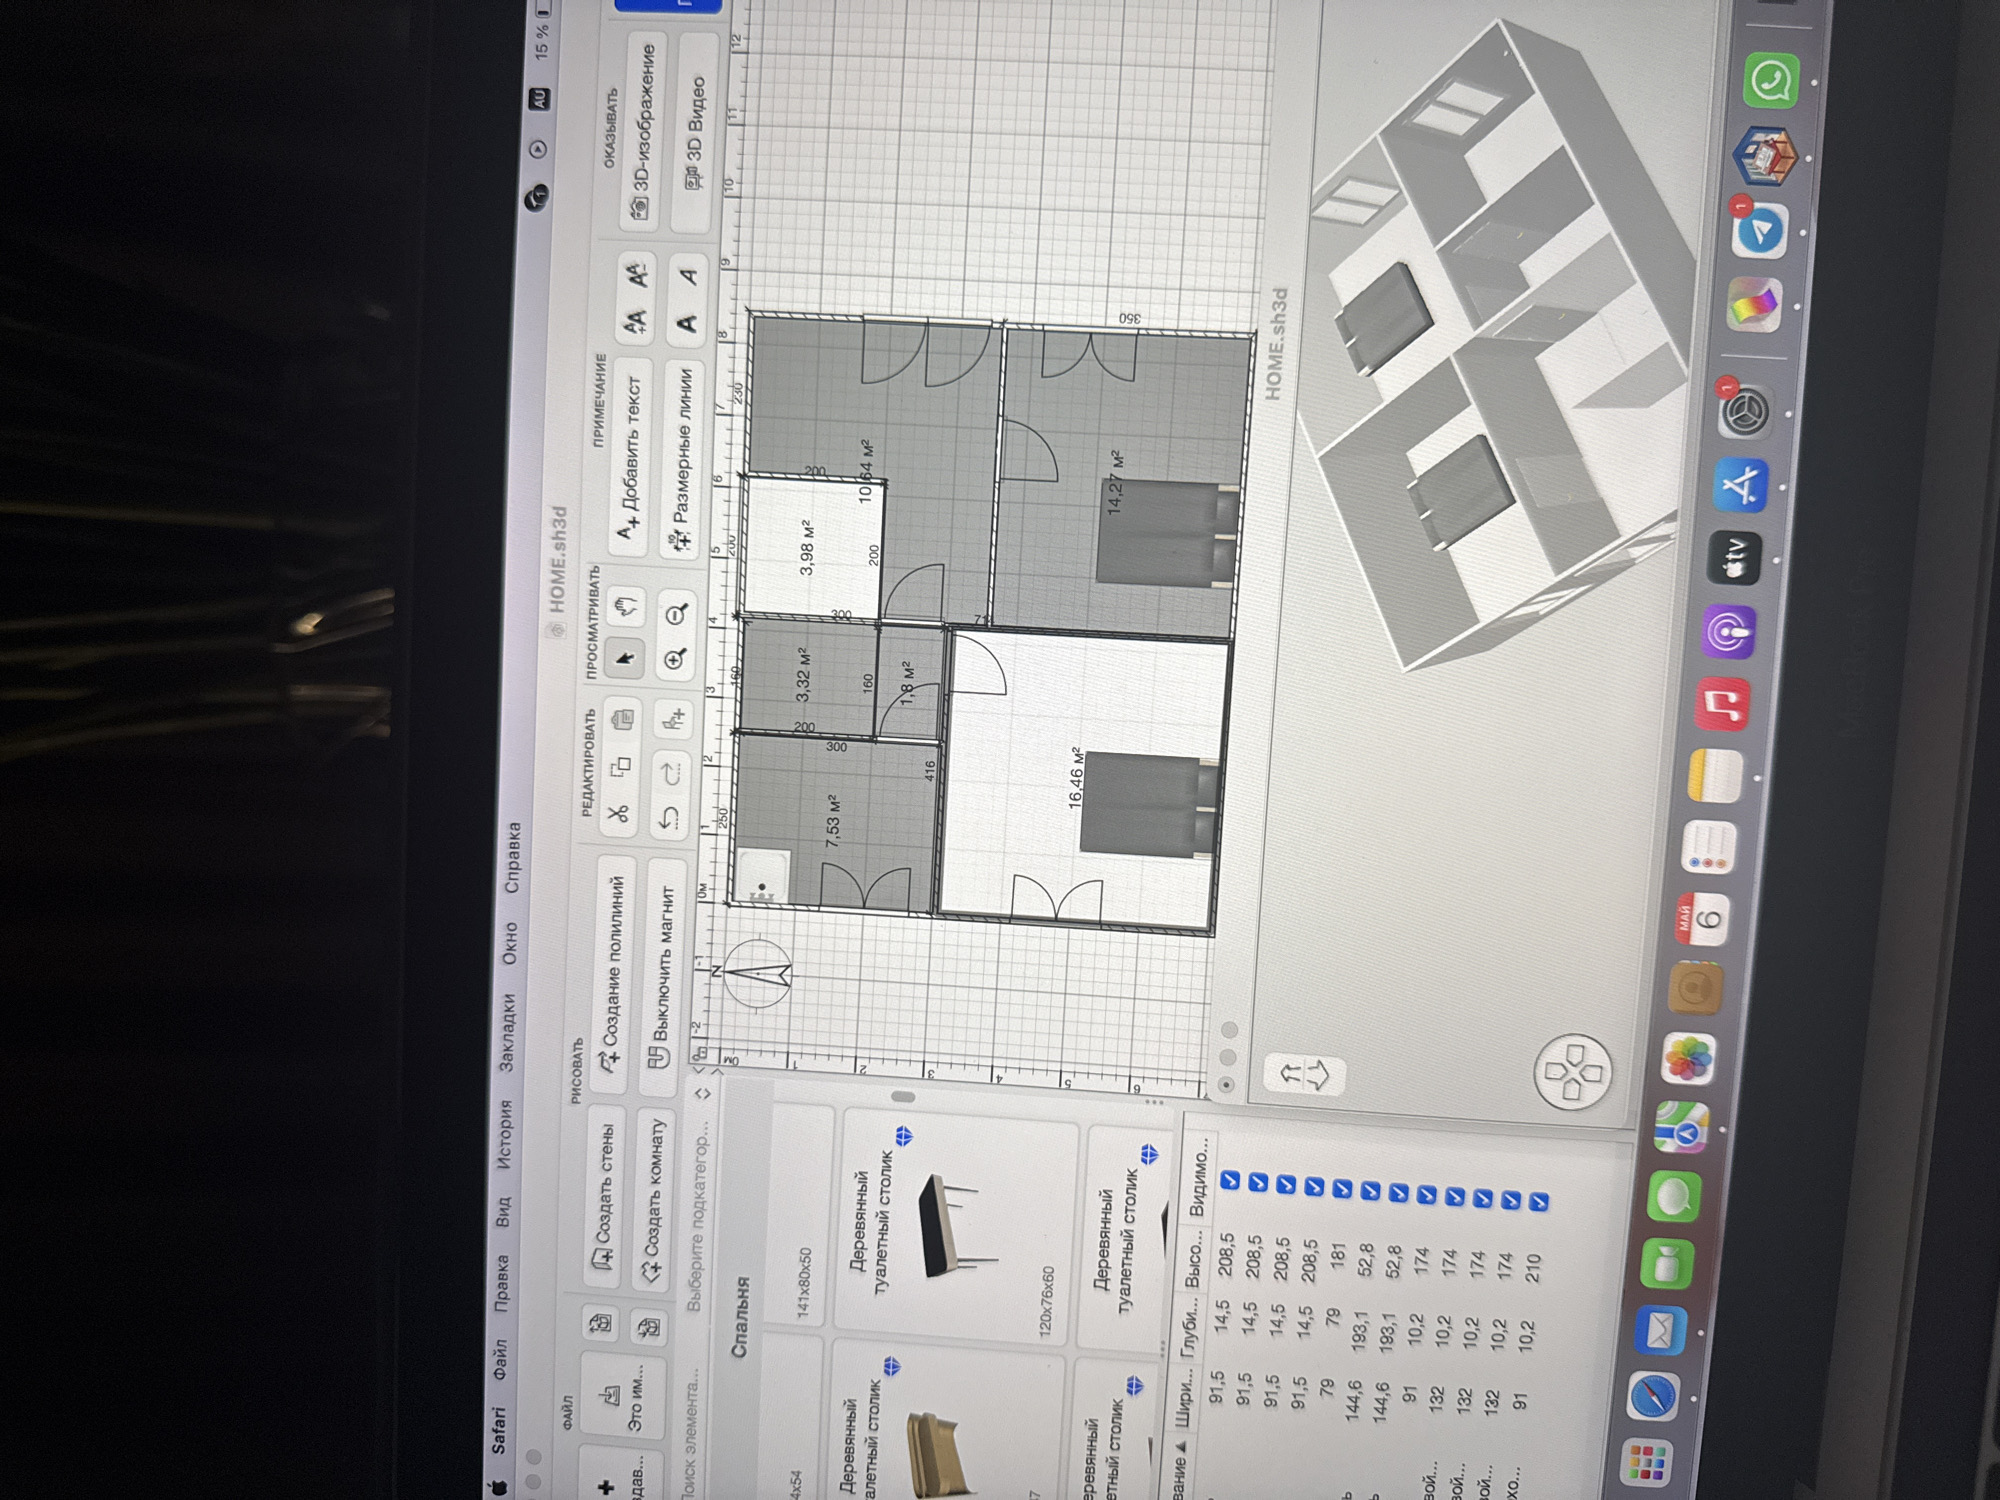2000x1500 pixels.
Task: Click the compass rose on the plan
Action: tap(757, 972)
